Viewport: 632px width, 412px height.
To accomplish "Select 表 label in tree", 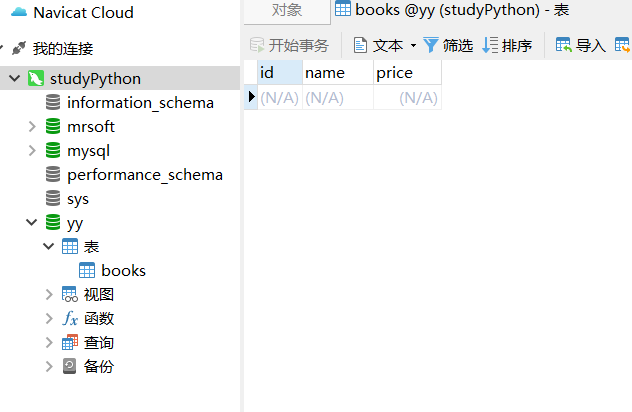I will (91, 247).
